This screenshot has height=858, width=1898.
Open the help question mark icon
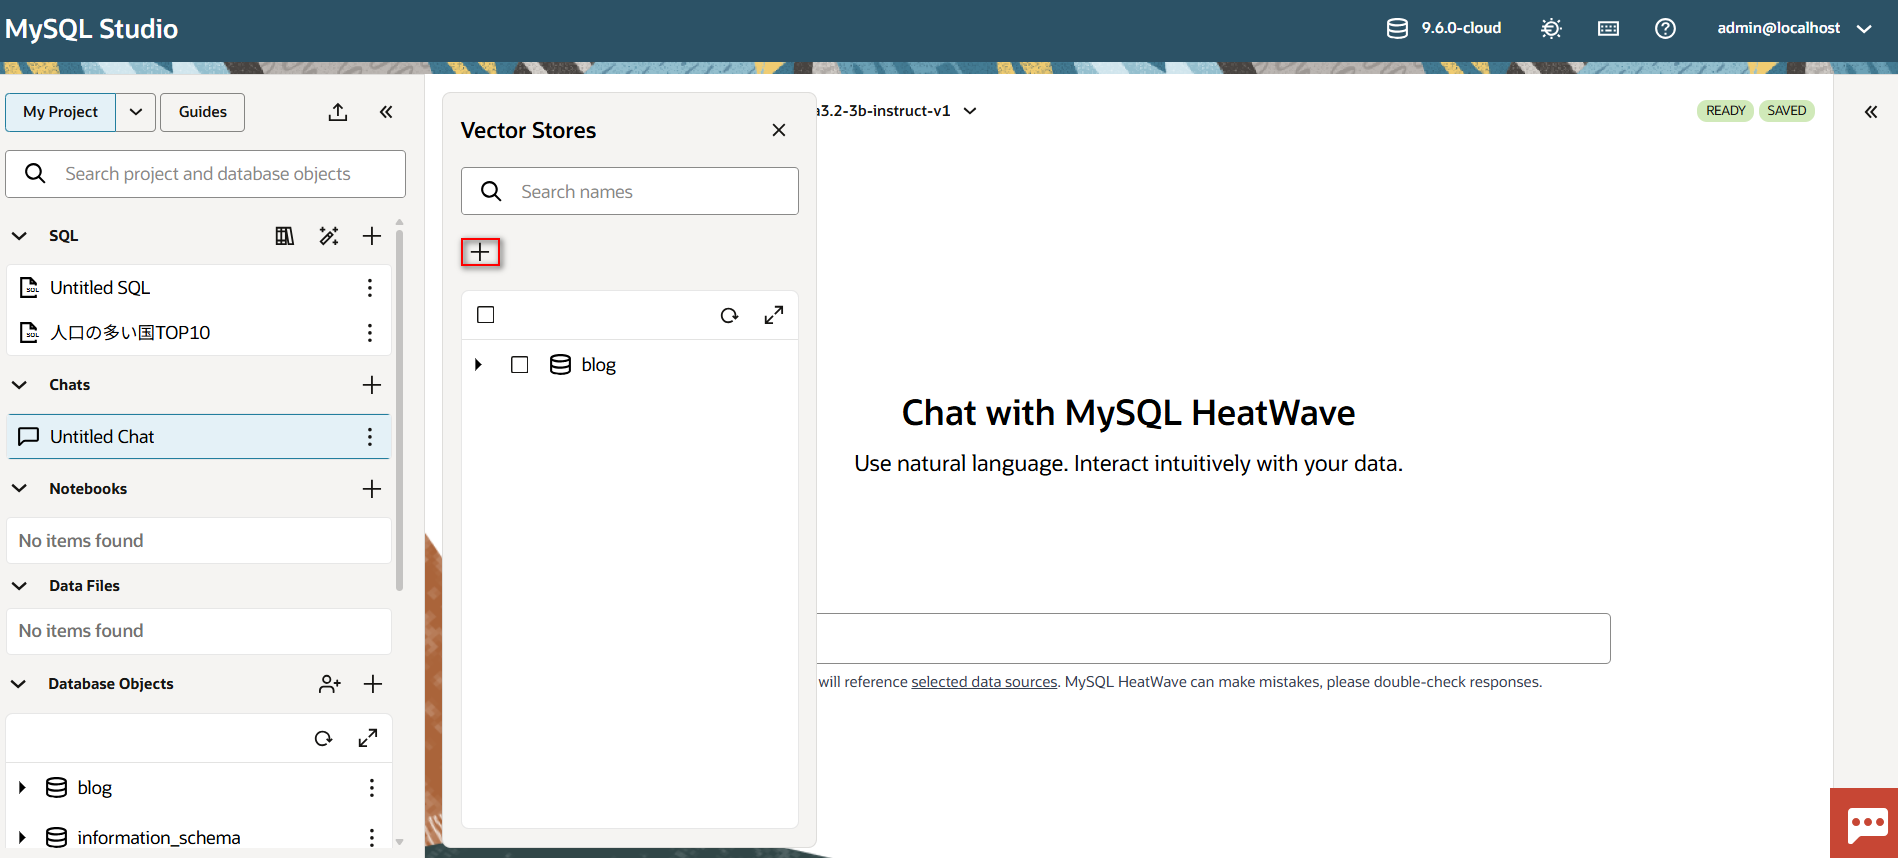(1665, 29)
